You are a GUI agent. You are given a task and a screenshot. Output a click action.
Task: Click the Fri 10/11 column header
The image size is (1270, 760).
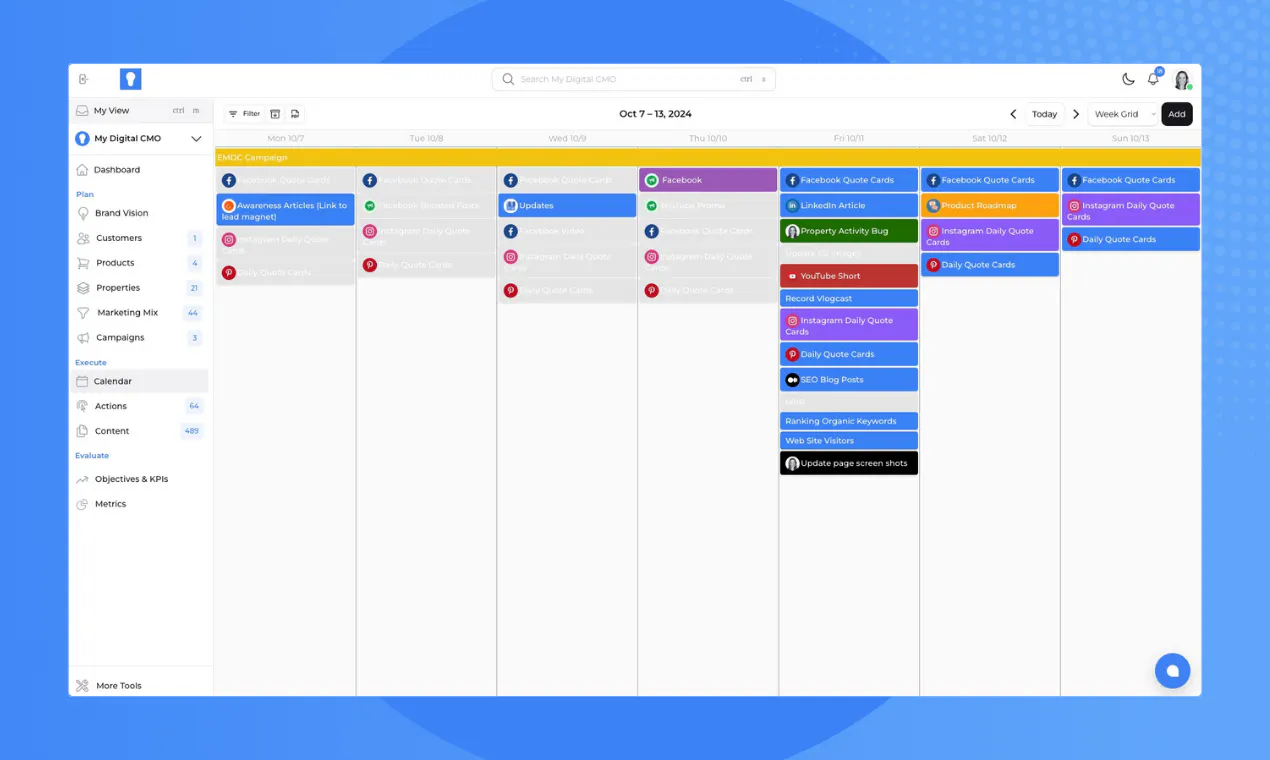849,139
